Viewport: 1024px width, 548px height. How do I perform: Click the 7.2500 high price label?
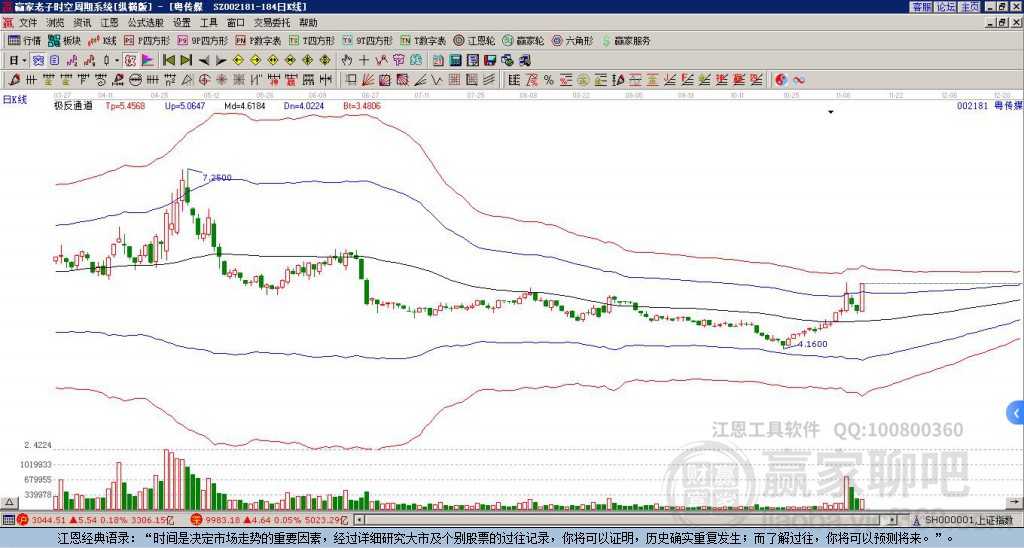point(217,178)
